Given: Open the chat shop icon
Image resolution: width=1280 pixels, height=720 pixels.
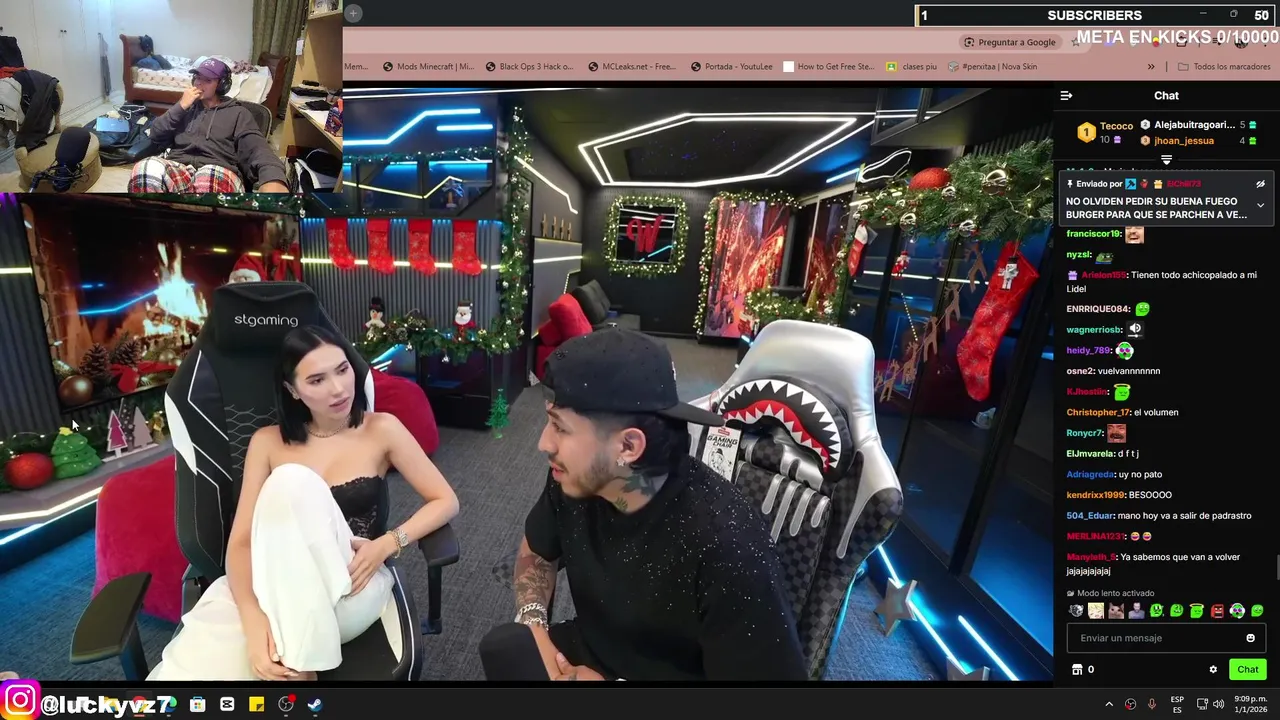Looking at the screenshot, I should tap(1076, 669).
